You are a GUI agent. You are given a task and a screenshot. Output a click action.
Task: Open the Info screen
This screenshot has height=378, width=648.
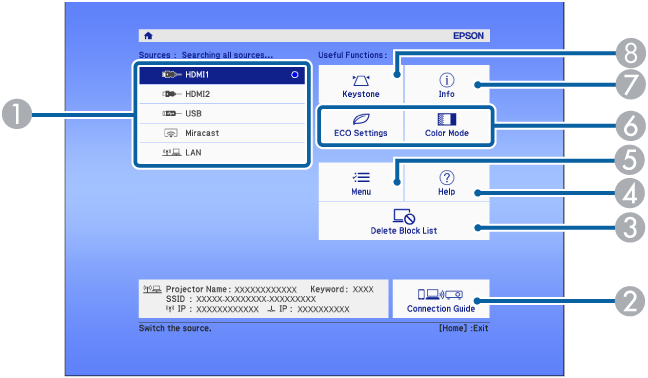tap(447, 84)
